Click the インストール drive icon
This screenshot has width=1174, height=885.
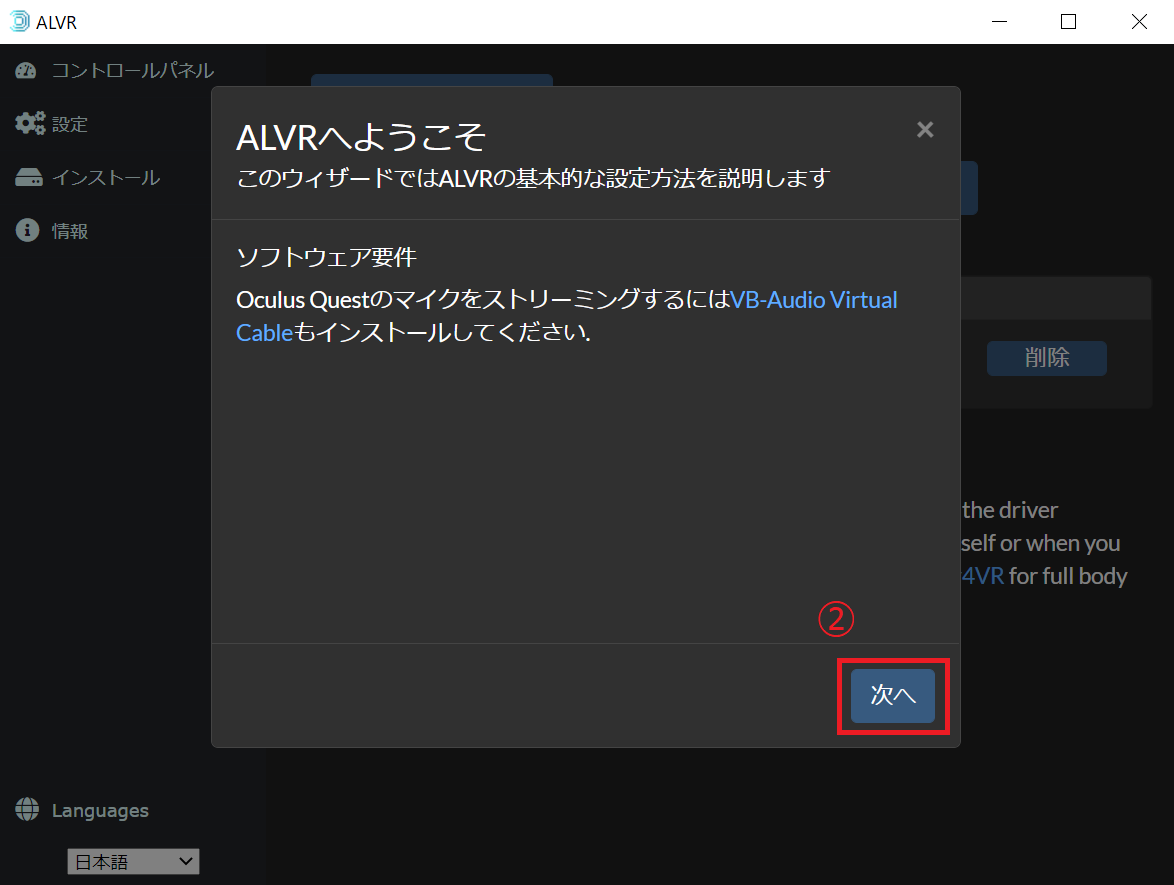(29, 177)
